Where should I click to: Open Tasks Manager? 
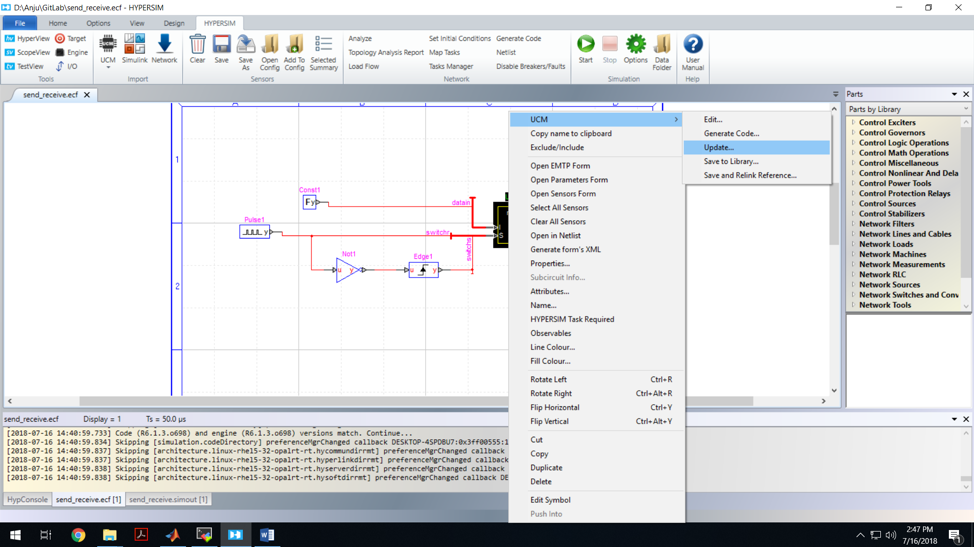451,66
